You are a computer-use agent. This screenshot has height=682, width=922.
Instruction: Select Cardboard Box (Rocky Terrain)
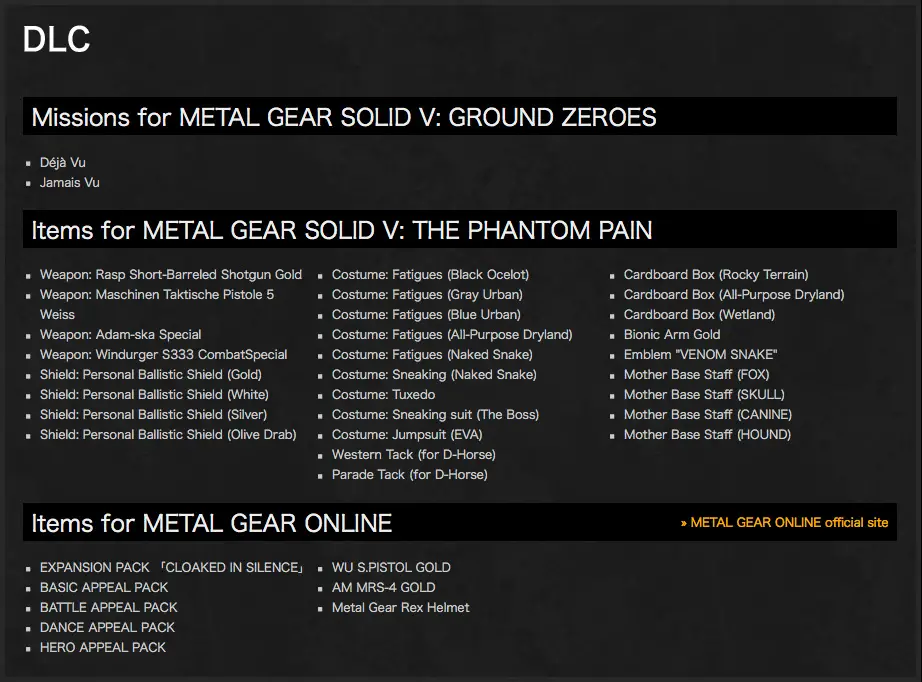pos(716,274)
